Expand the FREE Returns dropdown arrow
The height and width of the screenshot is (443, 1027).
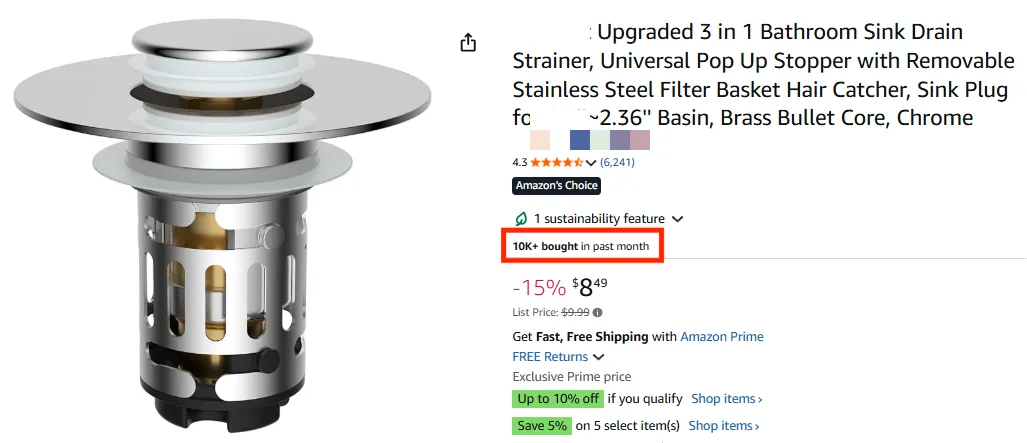[599, 357]
